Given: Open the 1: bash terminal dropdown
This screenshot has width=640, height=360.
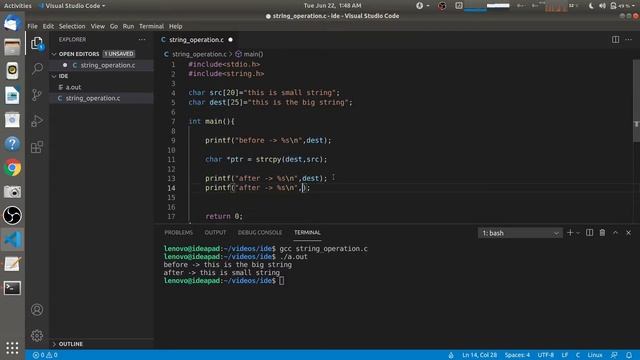Looking at the screenshot, I should click(520, 233).
